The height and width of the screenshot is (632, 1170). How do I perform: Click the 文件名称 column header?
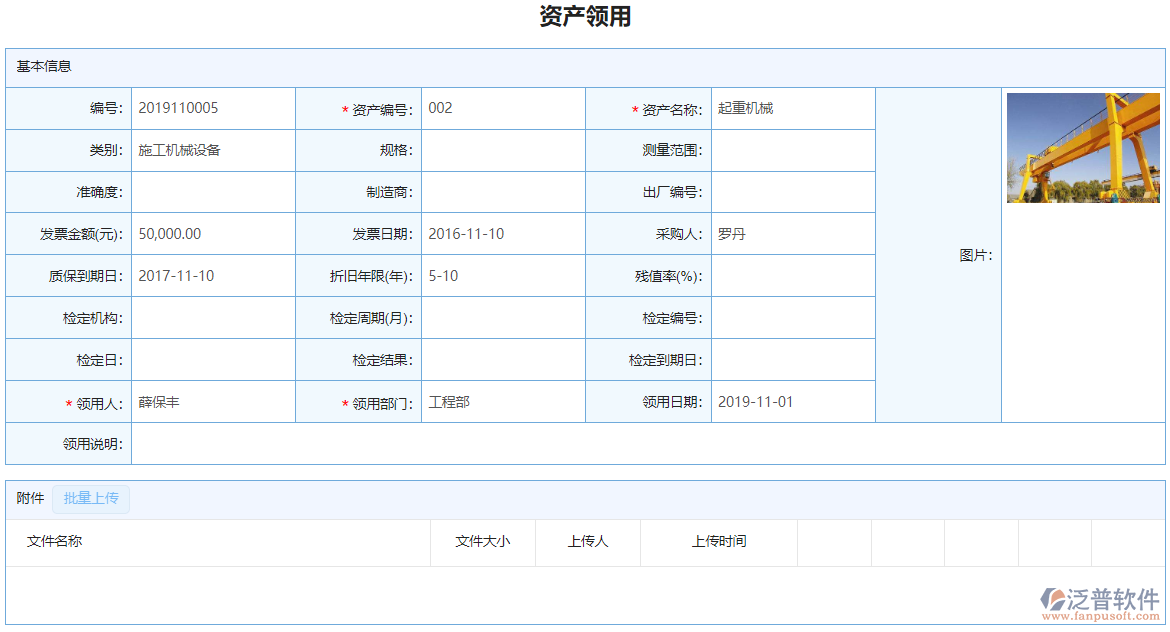[55, 541]
